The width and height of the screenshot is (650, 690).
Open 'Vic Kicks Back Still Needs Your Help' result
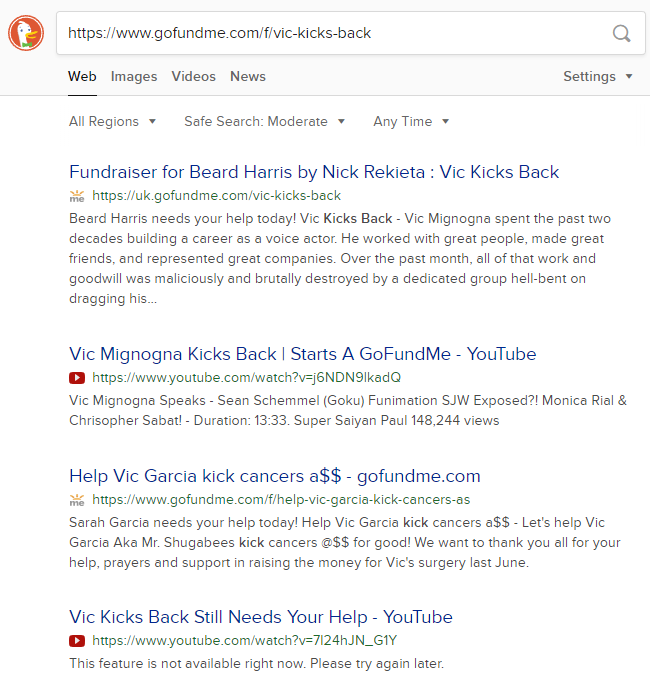click(x=261, y=617)
